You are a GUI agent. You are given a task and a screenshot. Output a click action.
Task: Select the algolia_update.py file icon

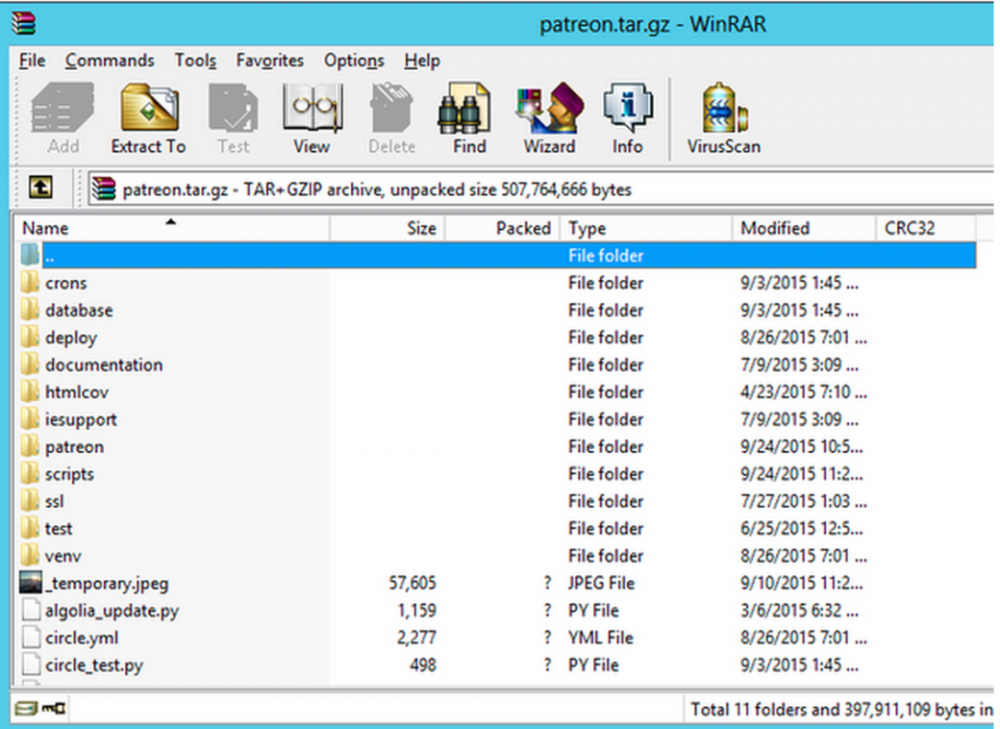pyautogui.click(x=31, y=610)
